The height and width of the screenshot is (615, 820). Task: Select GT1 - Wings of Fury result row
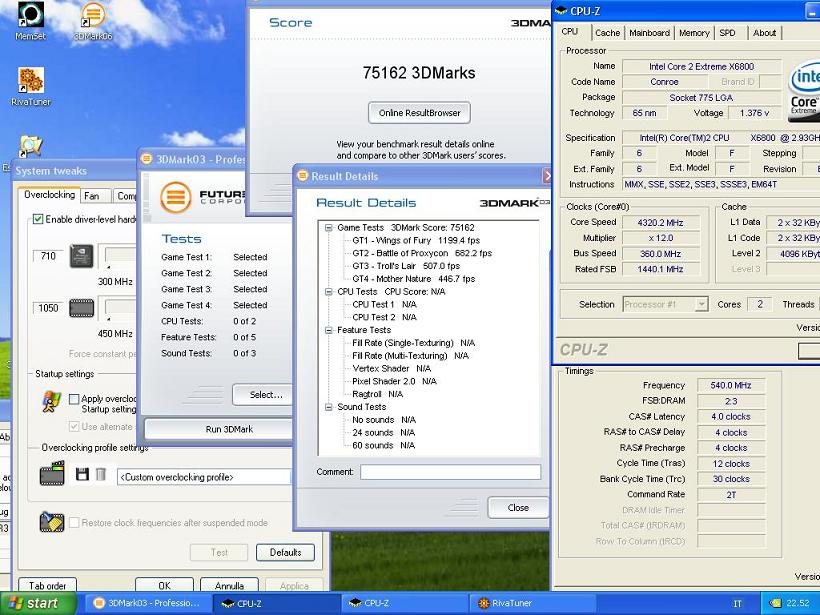416,241
